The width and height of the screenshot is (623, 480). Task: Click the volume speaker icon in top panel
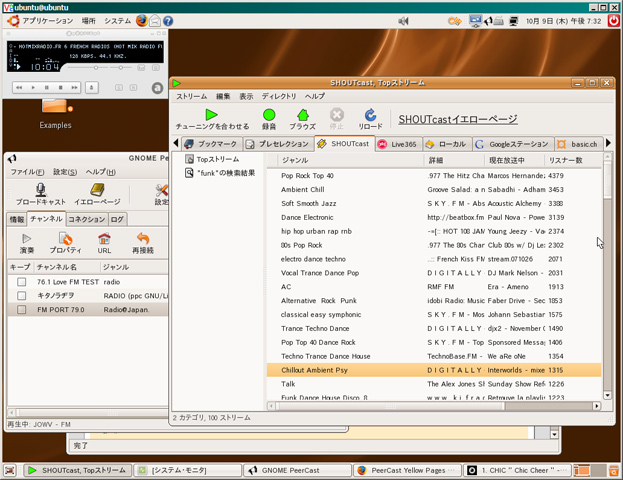(403, 21)
